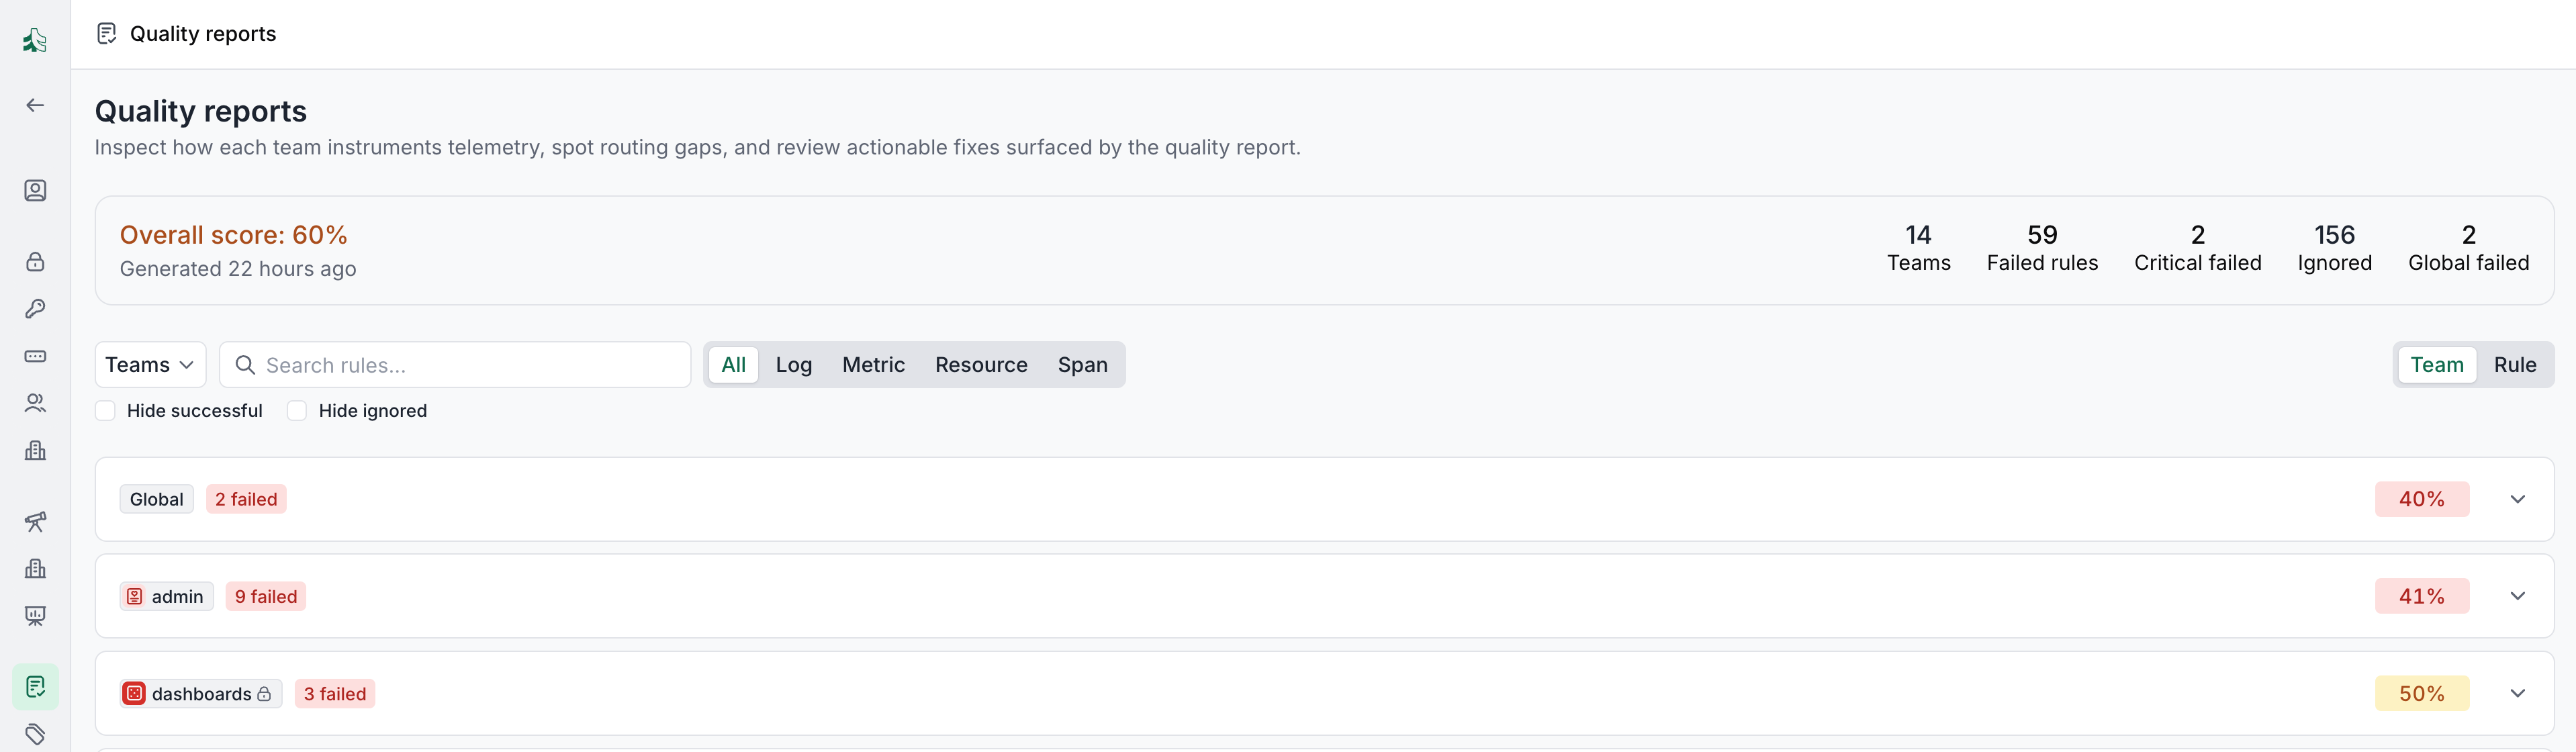
Task: Open the users icon in sidebar
Action: 35,403
